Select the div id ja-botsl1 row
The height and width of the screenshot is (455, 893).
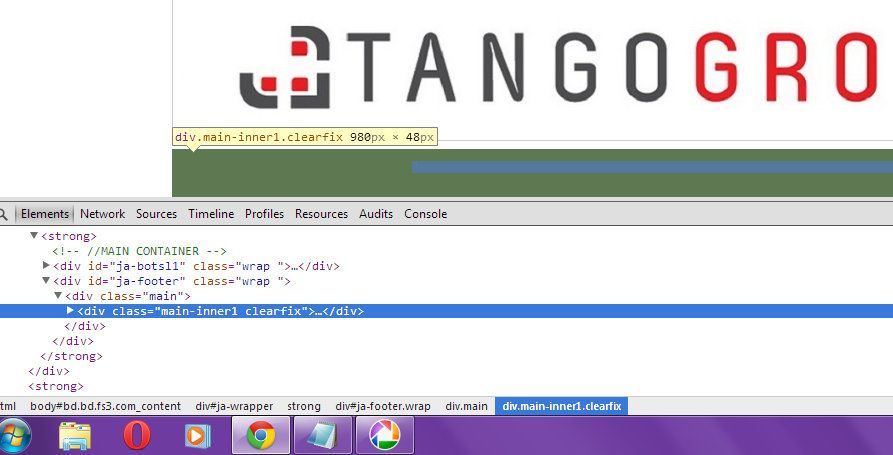pos(196,266)
